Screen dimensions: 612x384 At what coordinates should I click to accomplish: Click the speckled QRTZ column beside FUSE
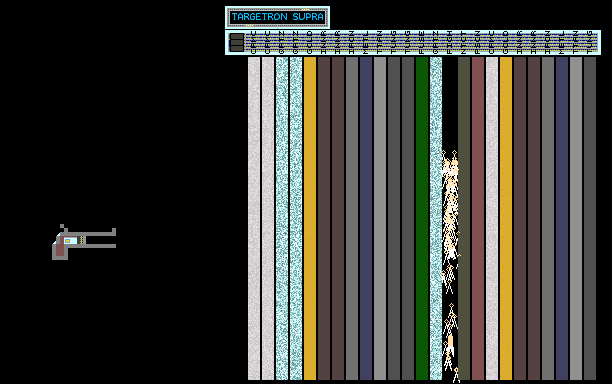click(436, 219)
